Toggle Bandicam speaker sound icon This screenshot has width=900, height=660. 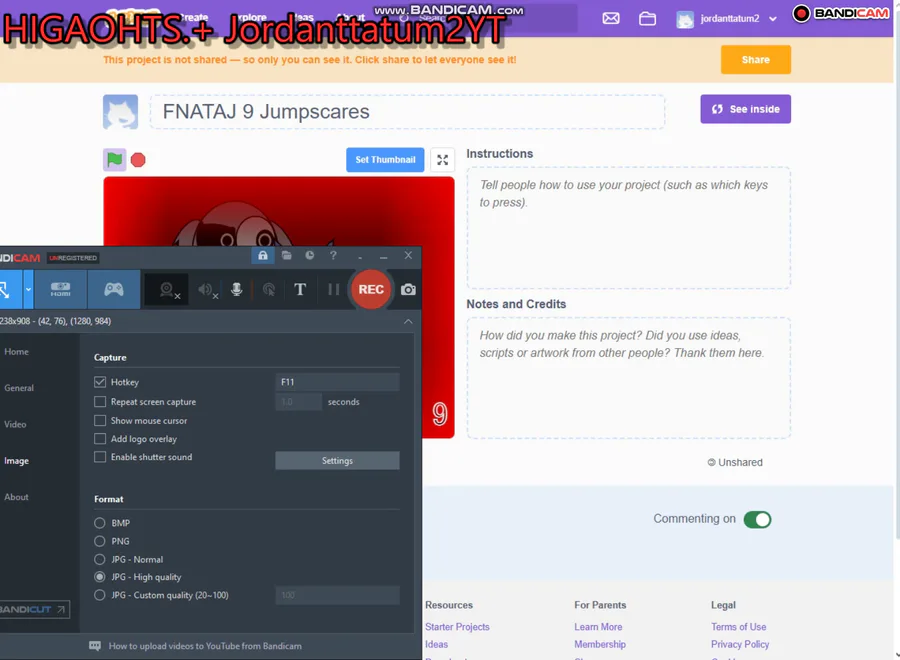(207, 290)
